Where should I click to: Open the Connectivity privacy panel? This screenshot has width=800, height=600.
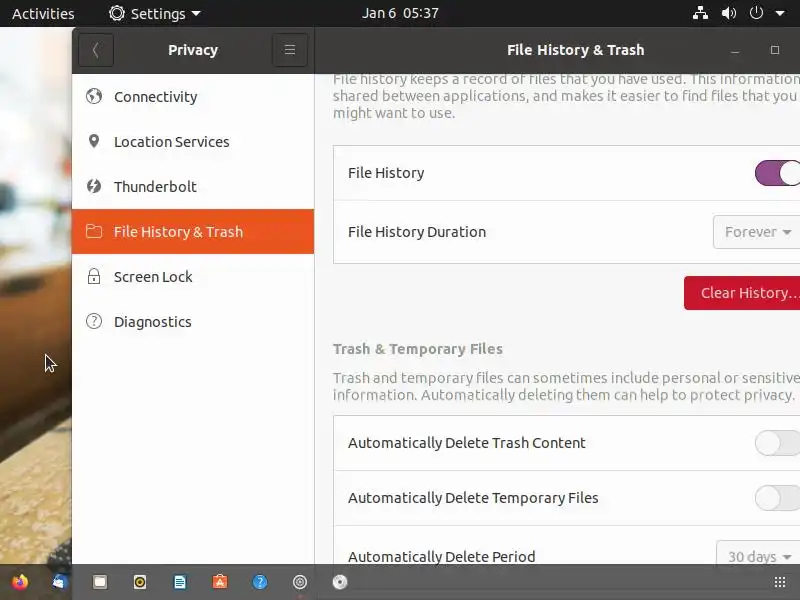click(193, 96)
